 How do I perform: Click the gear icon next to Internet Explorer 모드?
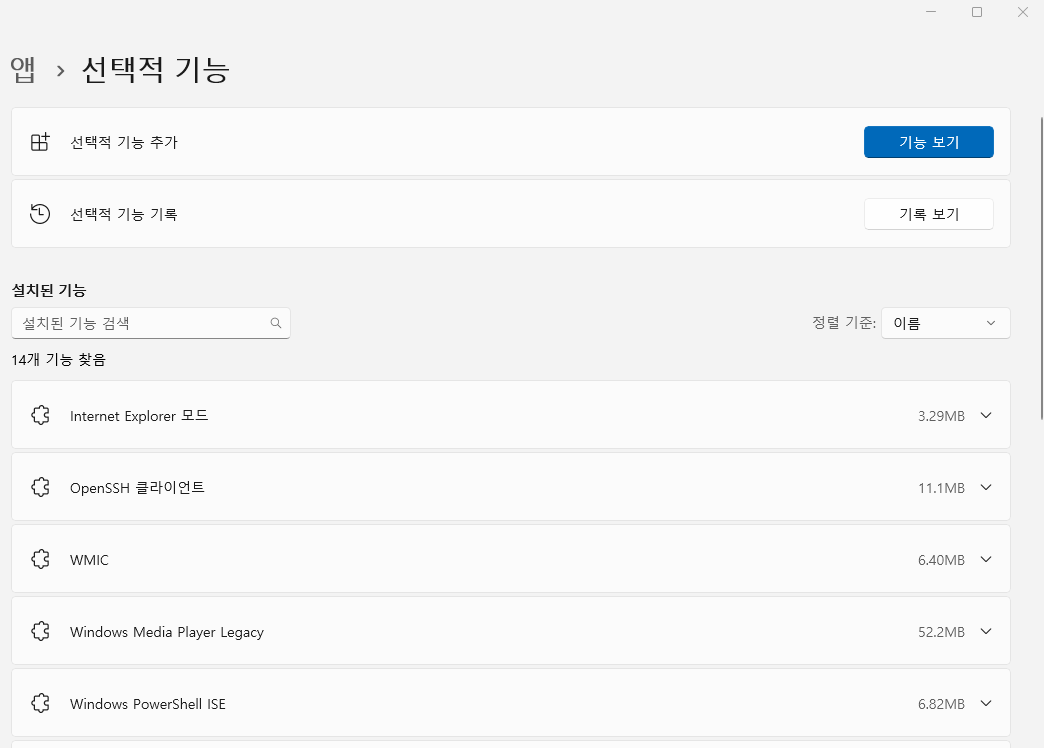coord(40,415)
